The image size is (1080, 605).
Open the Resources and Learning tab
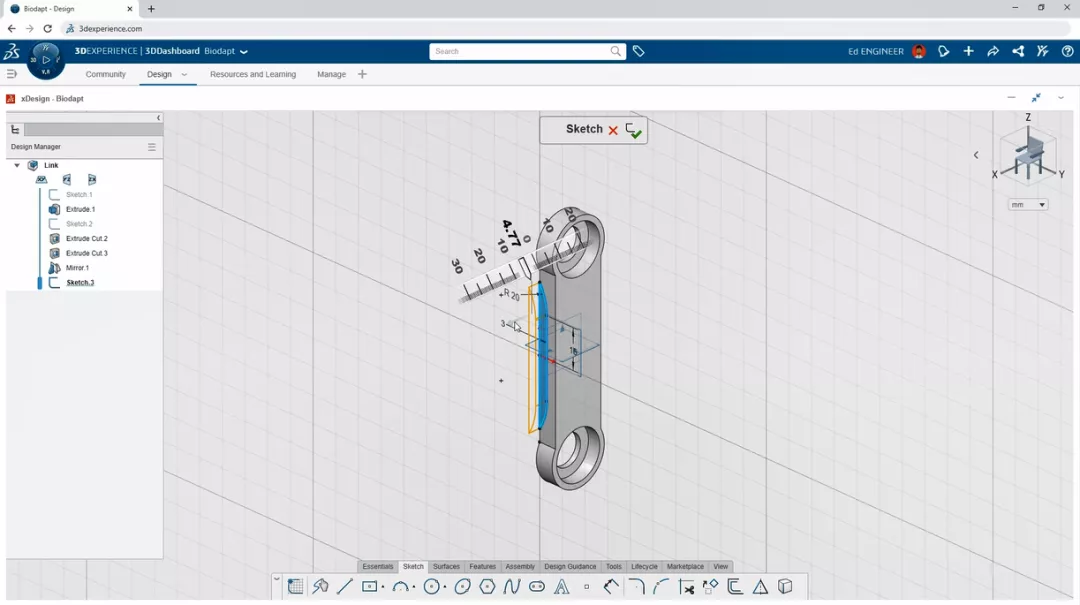coord(253,74)
